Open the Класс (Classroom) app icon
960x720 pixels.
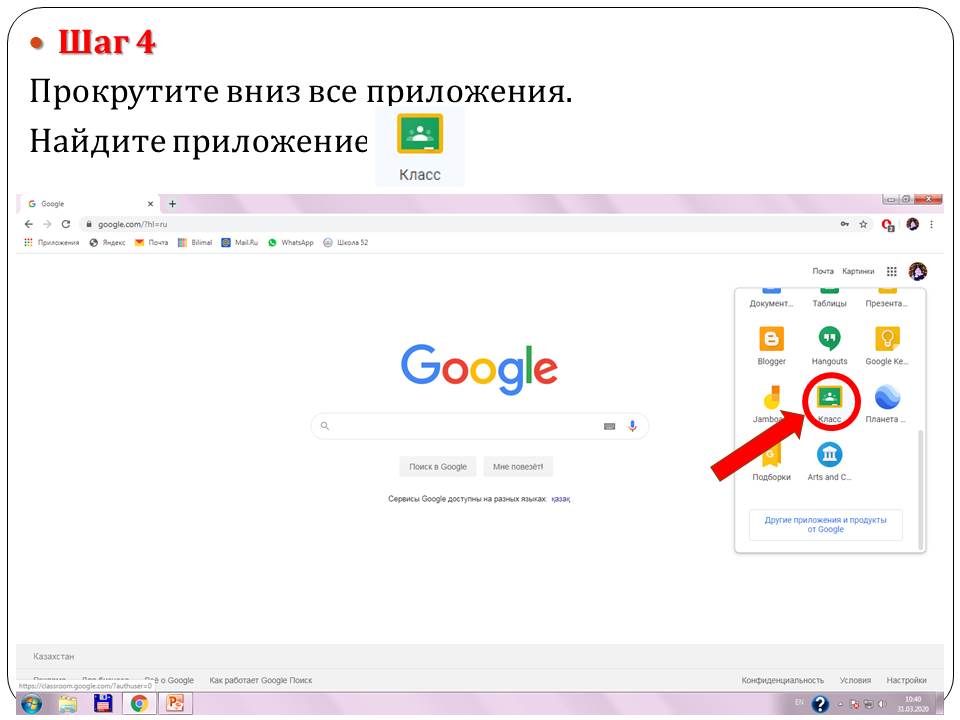[829, 397]
